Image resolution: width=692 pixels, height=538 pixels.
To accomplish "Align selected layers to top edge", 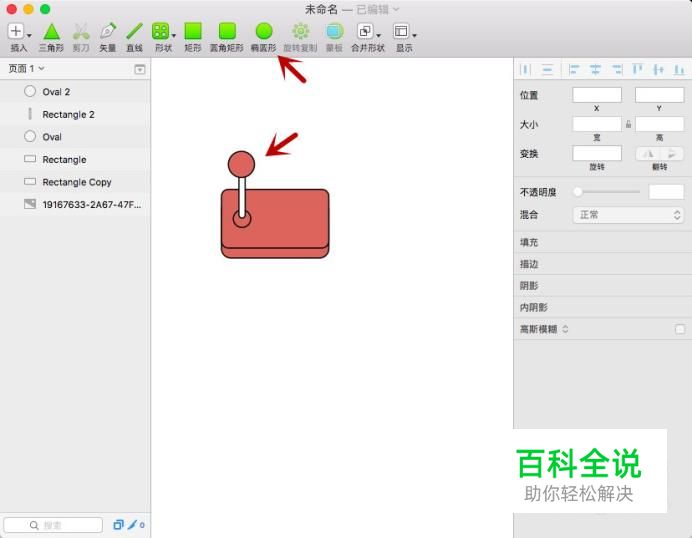I will click(x=637, y=69).
